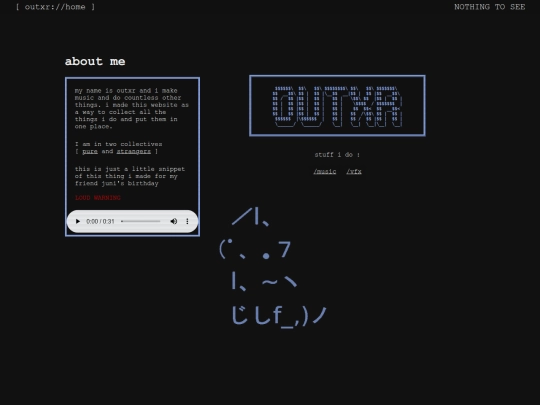The width and height of the screenshot is (540, 405).
Task: Click the LOUD WARNING red text
Action: click(98, 198)
